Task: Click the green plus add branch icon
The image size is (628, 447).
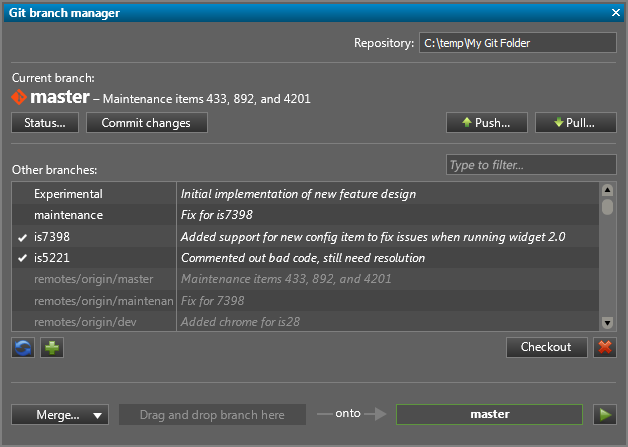Action: pyautogui.click(x=52, y=347)
